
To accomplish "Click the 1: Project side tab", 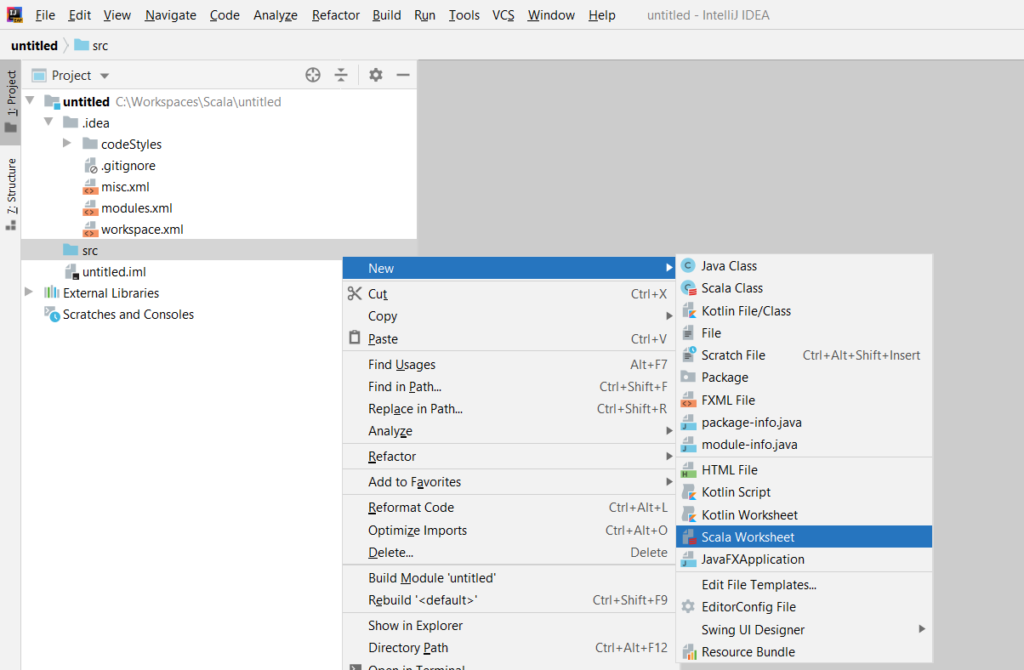I will pos(11,101).
